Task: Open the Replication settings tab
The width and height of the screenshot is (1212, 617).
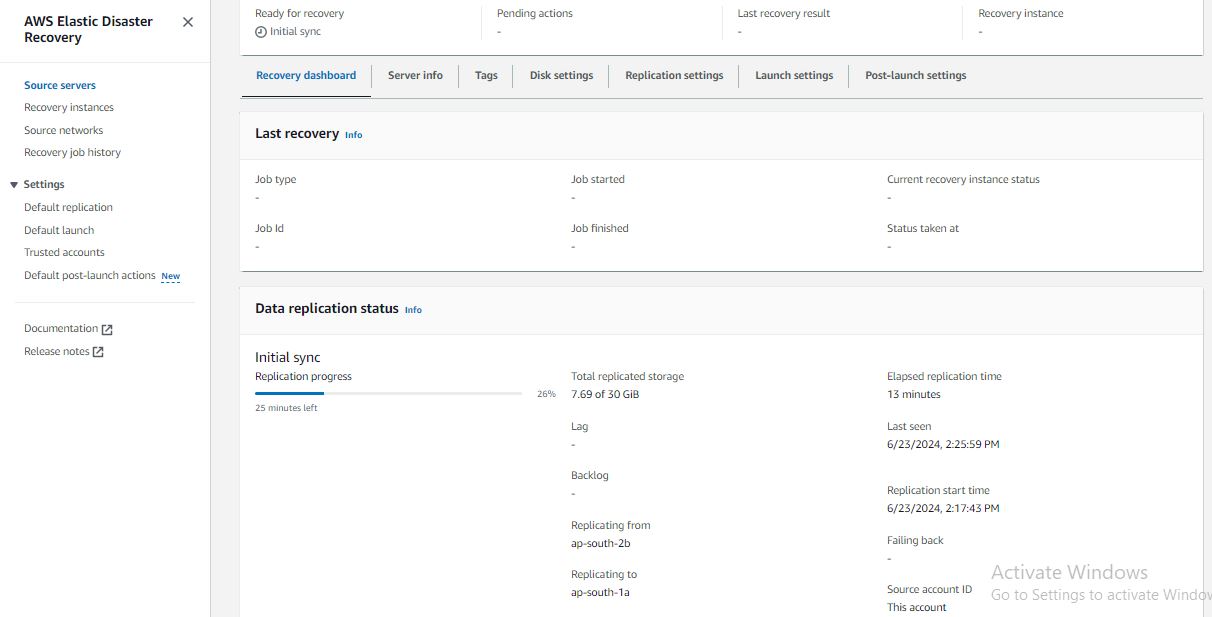Action: (x=674, y=75)
